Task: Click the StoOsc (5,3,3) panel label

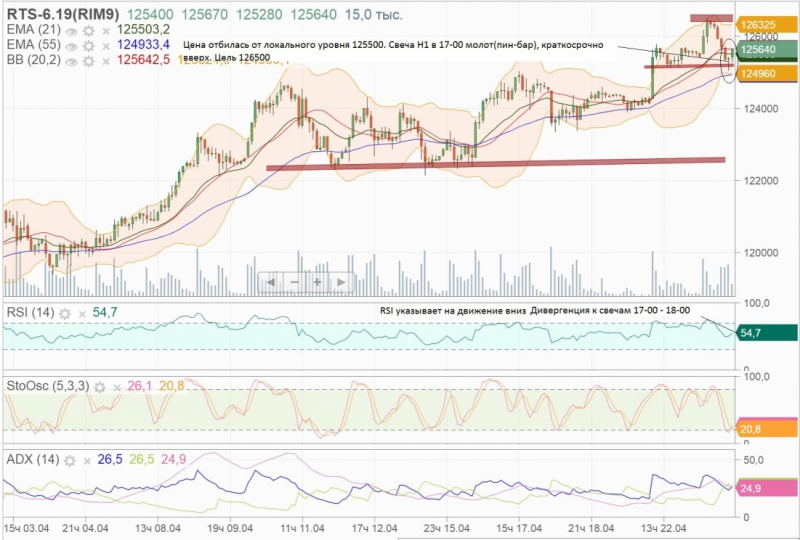Action: [47, 386]
